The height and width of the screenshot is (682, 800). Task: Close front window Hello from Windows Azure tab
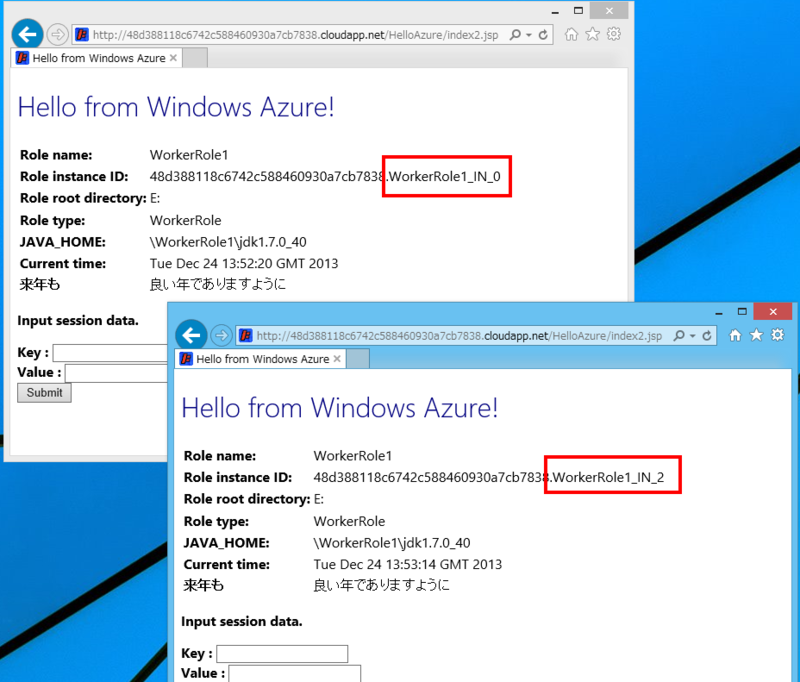(x=337, y=359)
